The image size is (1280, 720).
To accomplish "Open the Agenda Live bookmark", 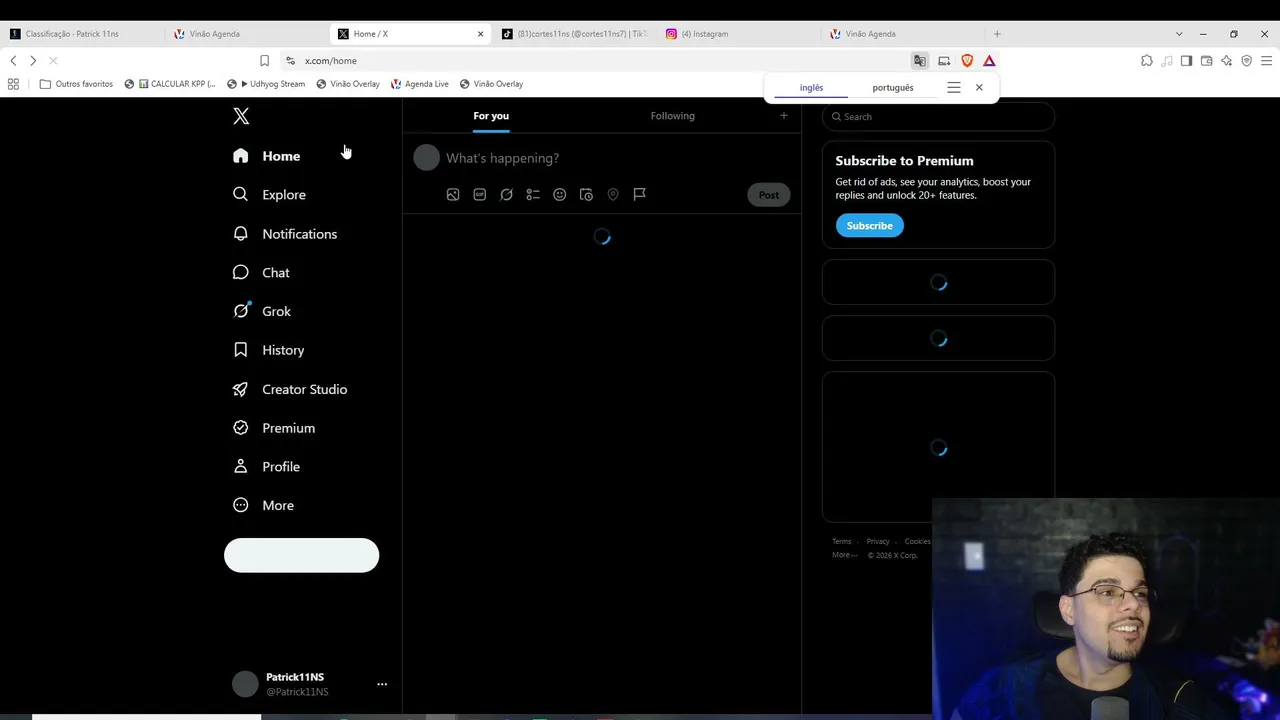I will click(420, 84).
